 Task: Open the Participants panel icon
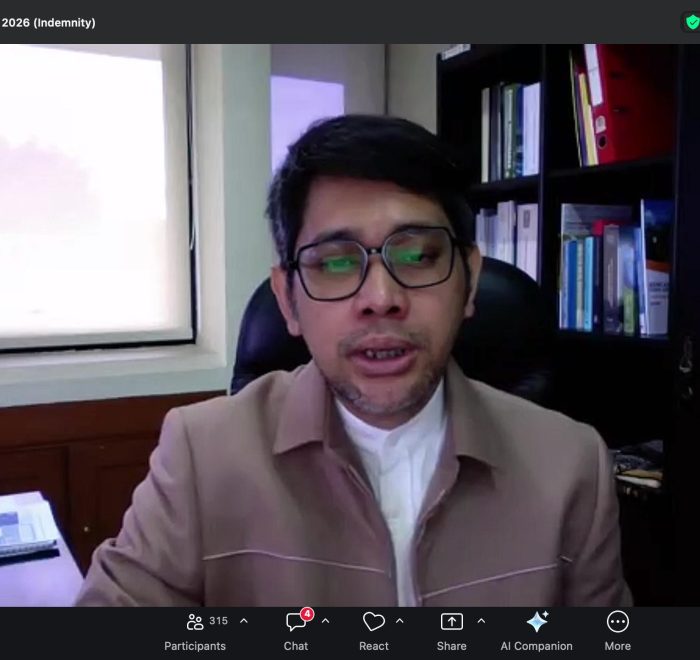pyautogui.click(x=195, y=622)
